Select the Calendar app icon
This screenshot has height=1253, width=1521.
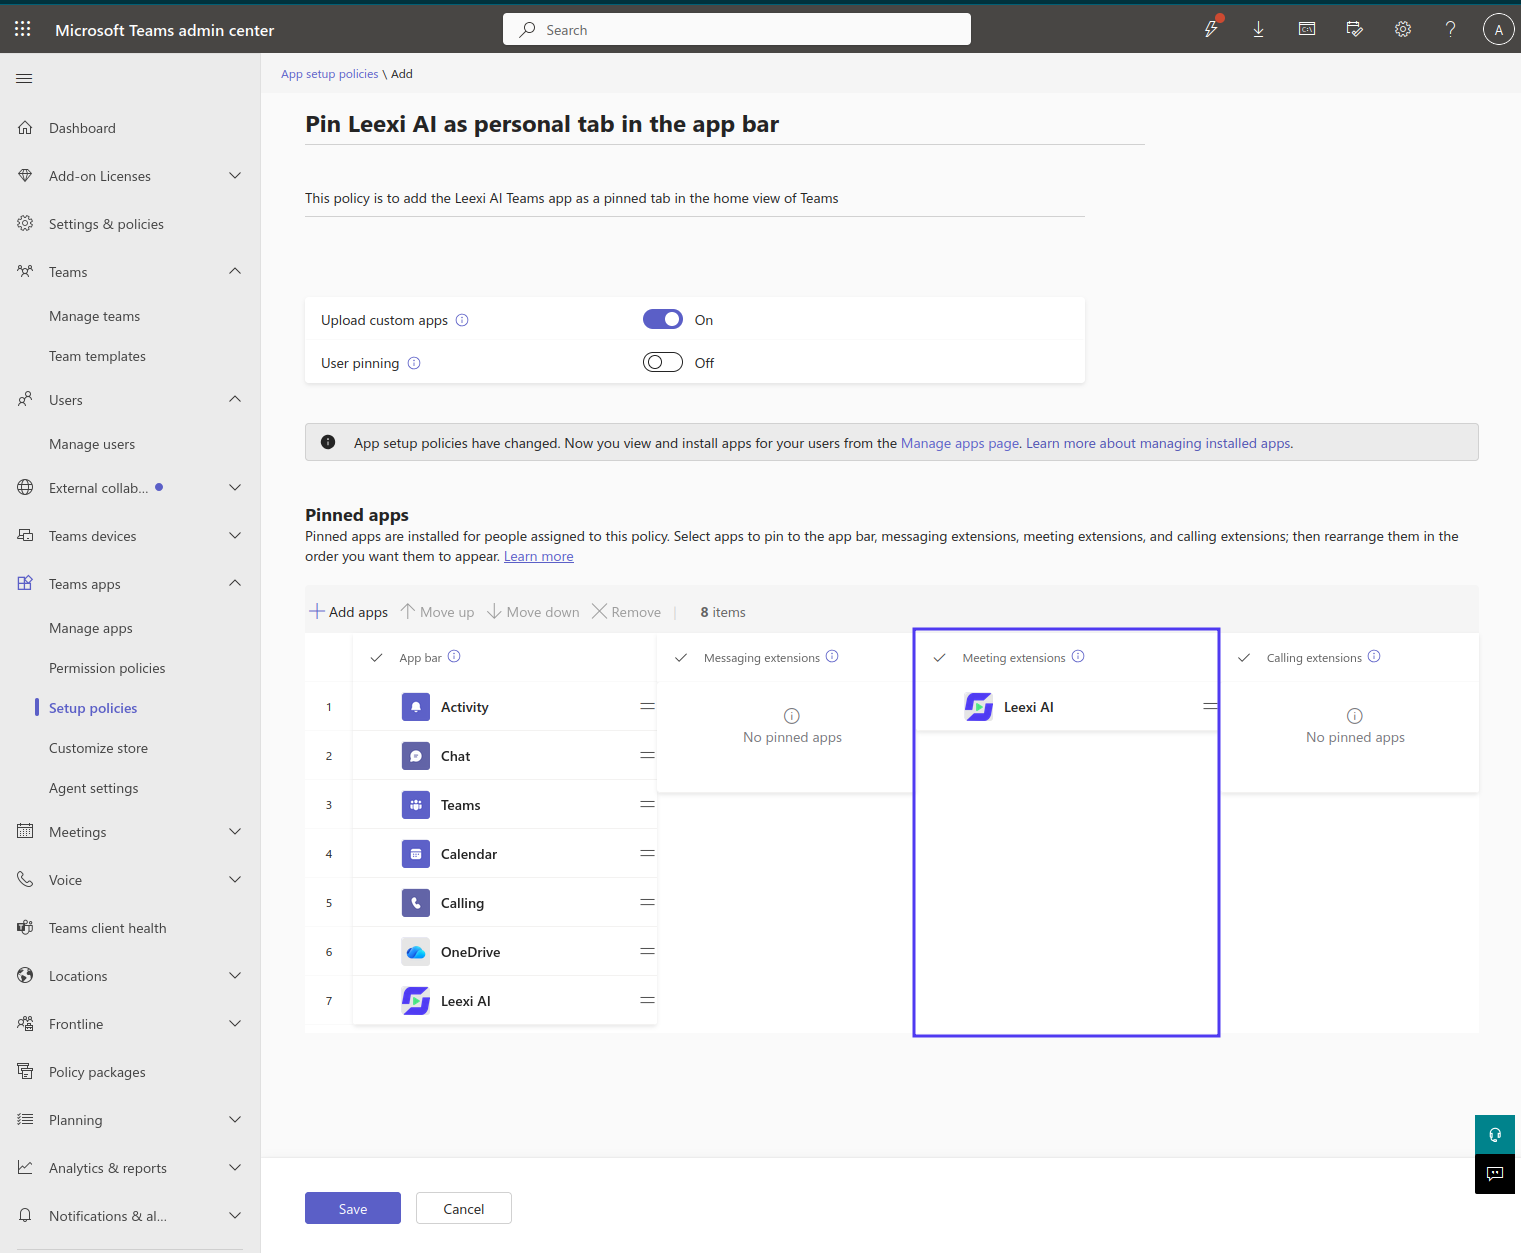(416, 854)
